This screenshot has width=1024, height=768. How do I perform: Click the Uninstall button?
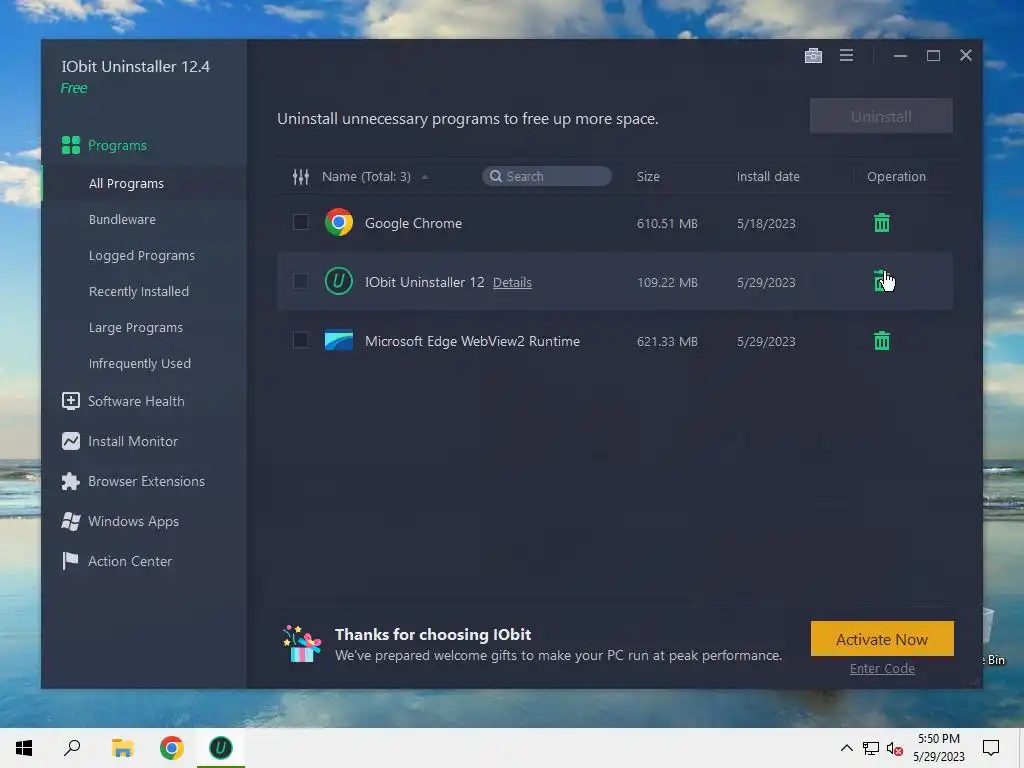pyautogui.click(x=881, y=116)
